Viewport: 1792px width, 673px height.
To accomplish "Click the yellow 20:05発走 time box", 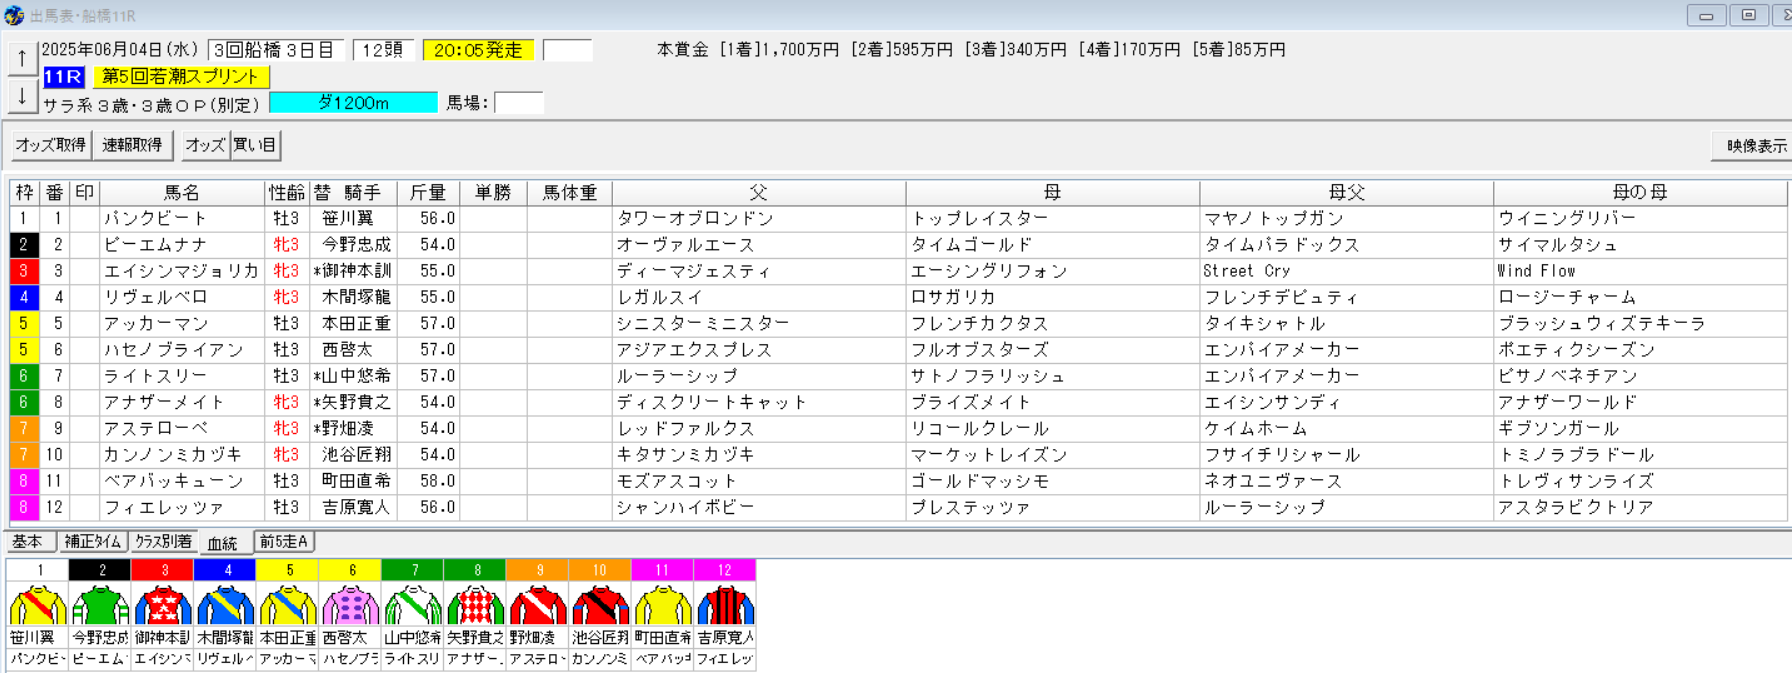I will click(478, 50).
